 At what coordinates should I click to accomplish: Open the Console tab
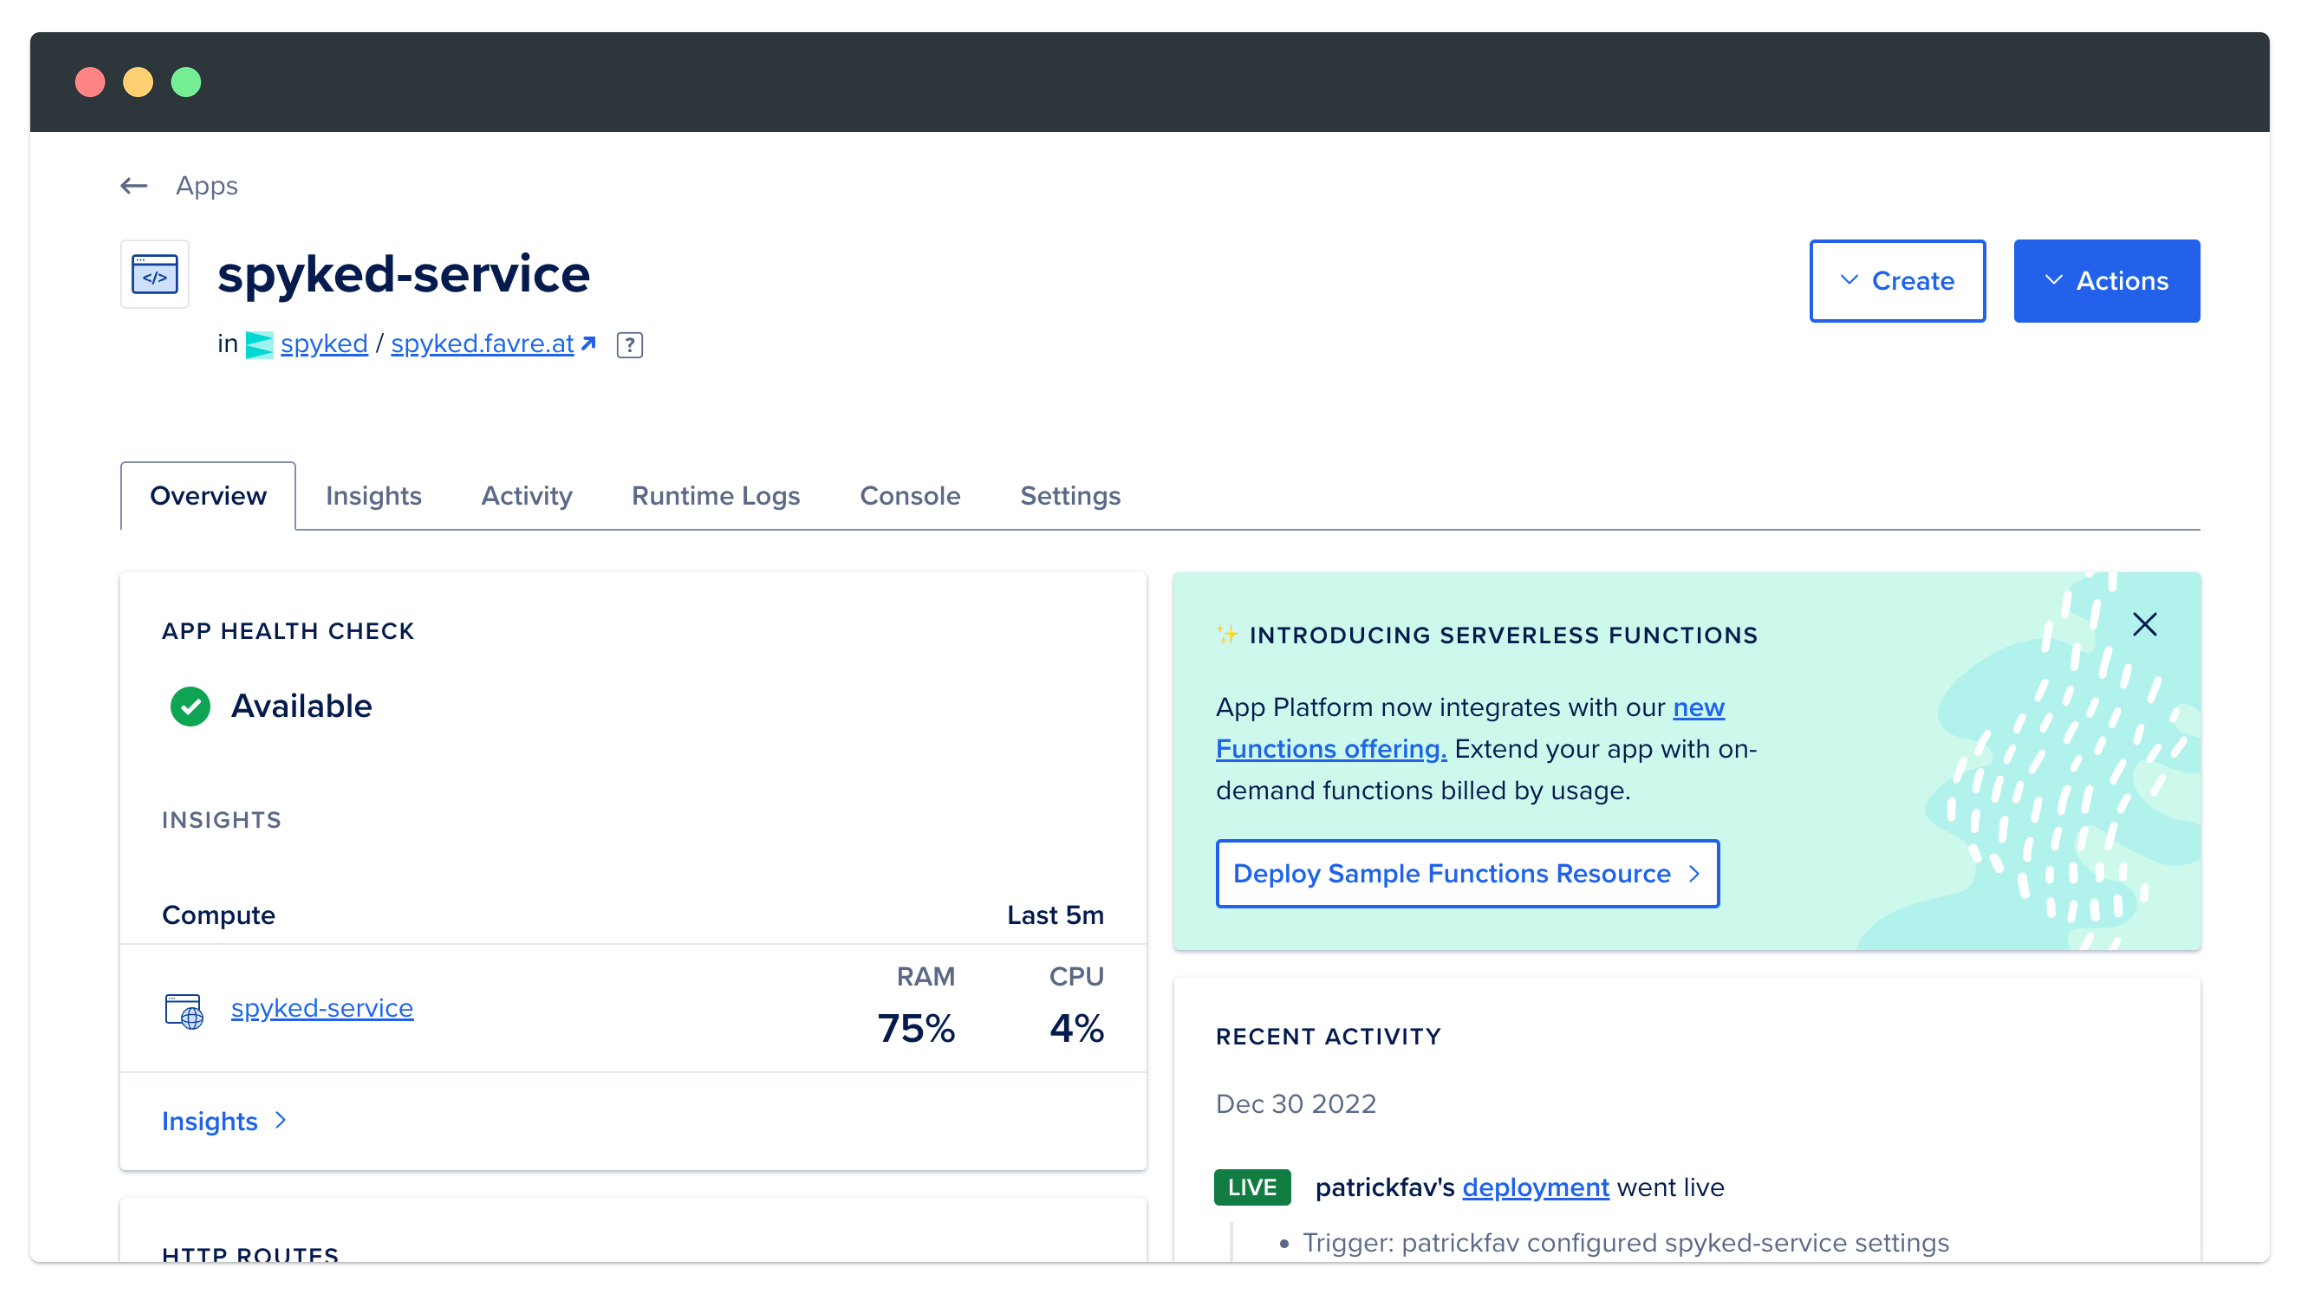point(909,496)
